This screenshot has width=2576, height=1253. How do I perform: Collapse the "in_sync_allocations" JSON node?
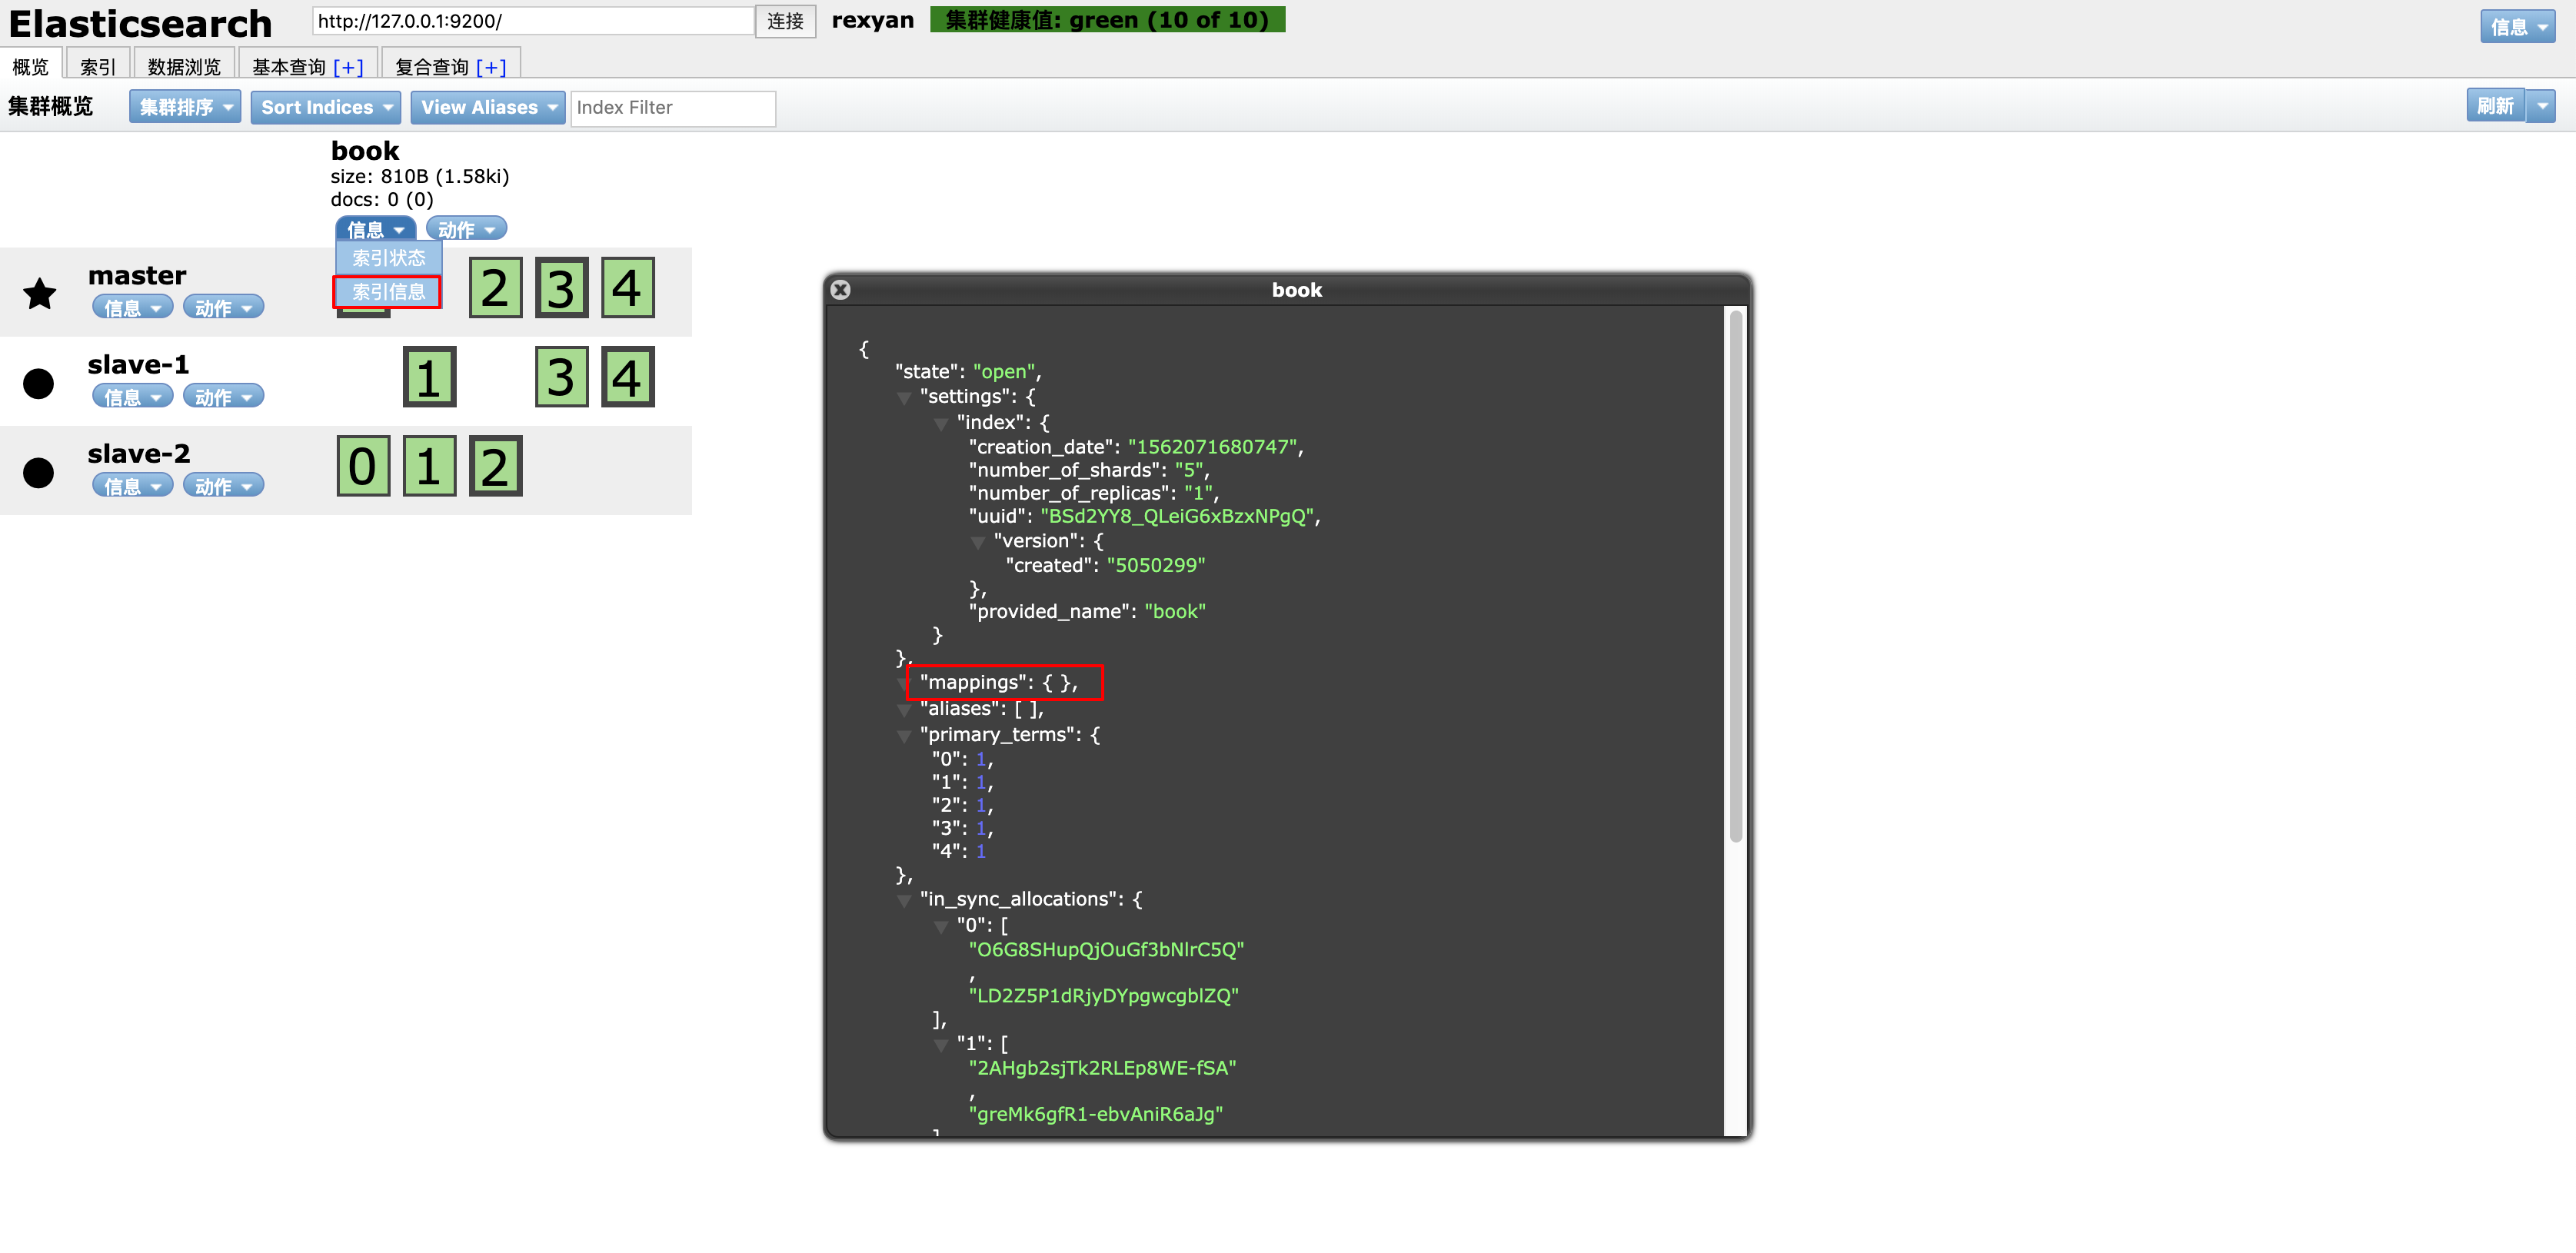coord(904,902)
